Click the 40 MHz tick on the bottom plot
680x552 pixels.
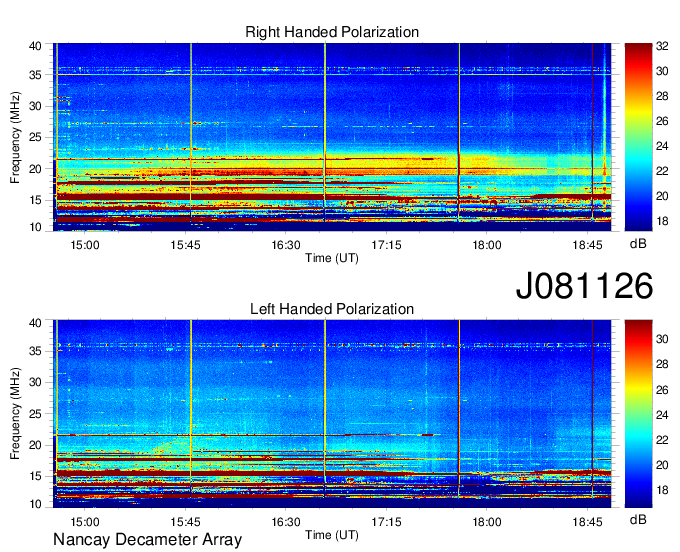(35, 323)
